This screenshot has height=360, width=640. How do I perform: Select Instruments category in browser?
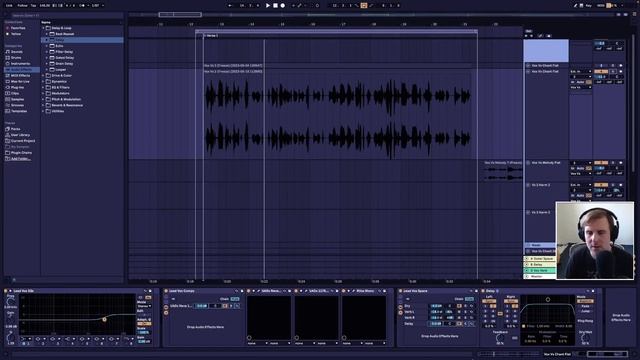[20, 64]
